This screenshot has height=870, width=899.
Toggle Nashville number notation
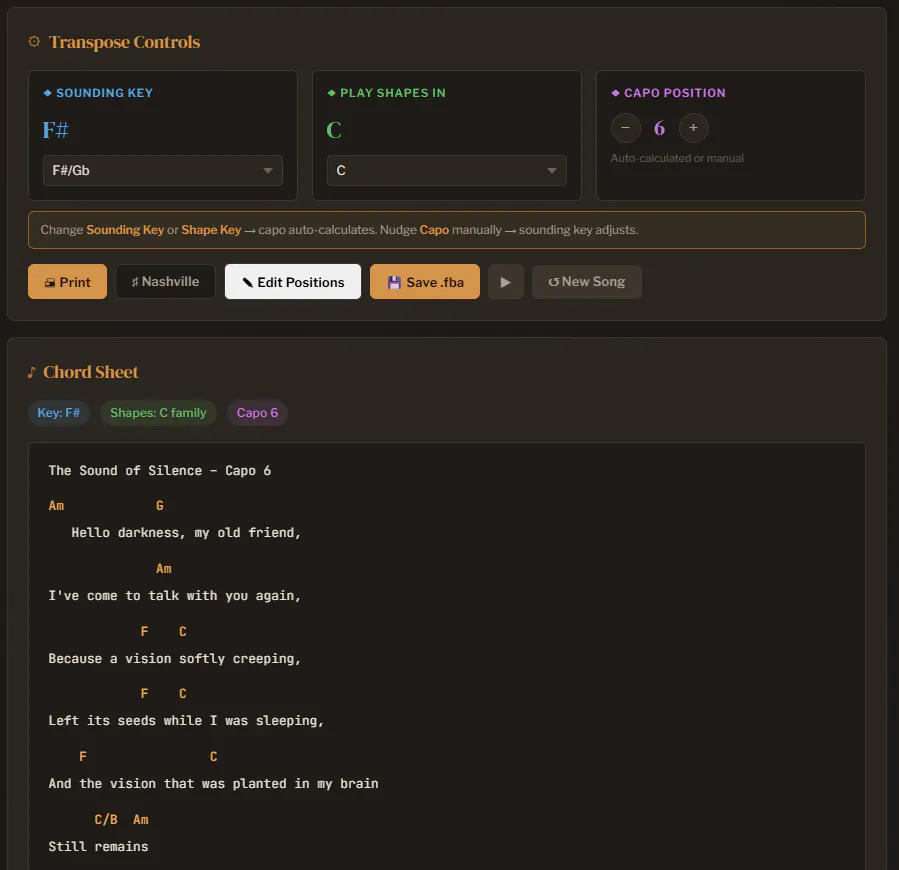point(165,282)
